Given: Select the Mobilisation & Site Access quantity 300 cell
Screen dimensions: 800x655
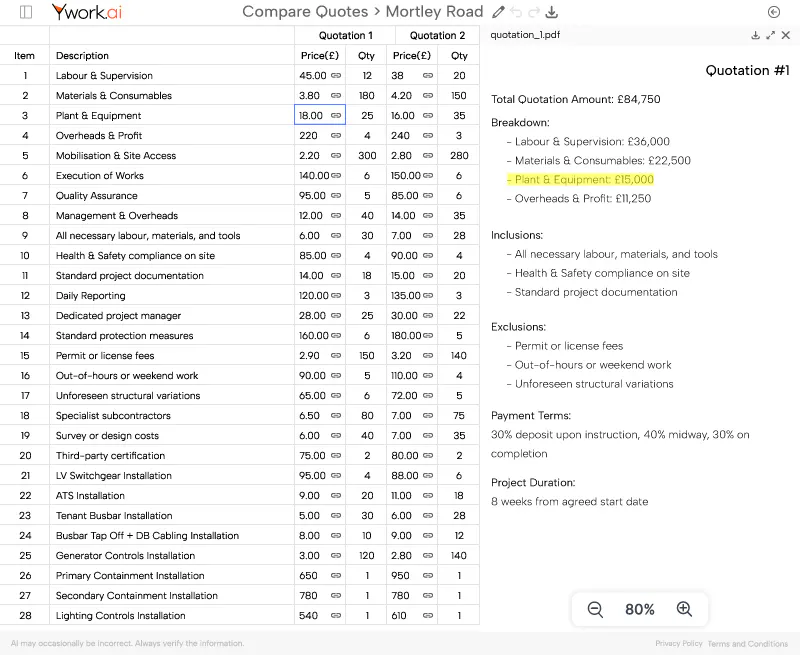Looking at the screenshot, I should (367, 156).
